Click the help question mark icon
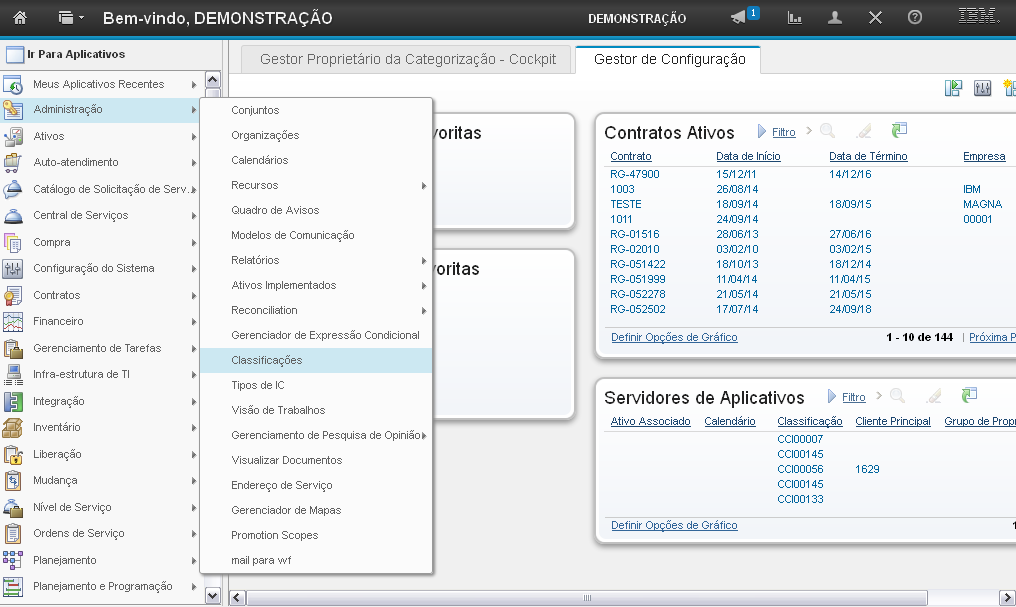 coord(914,18)
